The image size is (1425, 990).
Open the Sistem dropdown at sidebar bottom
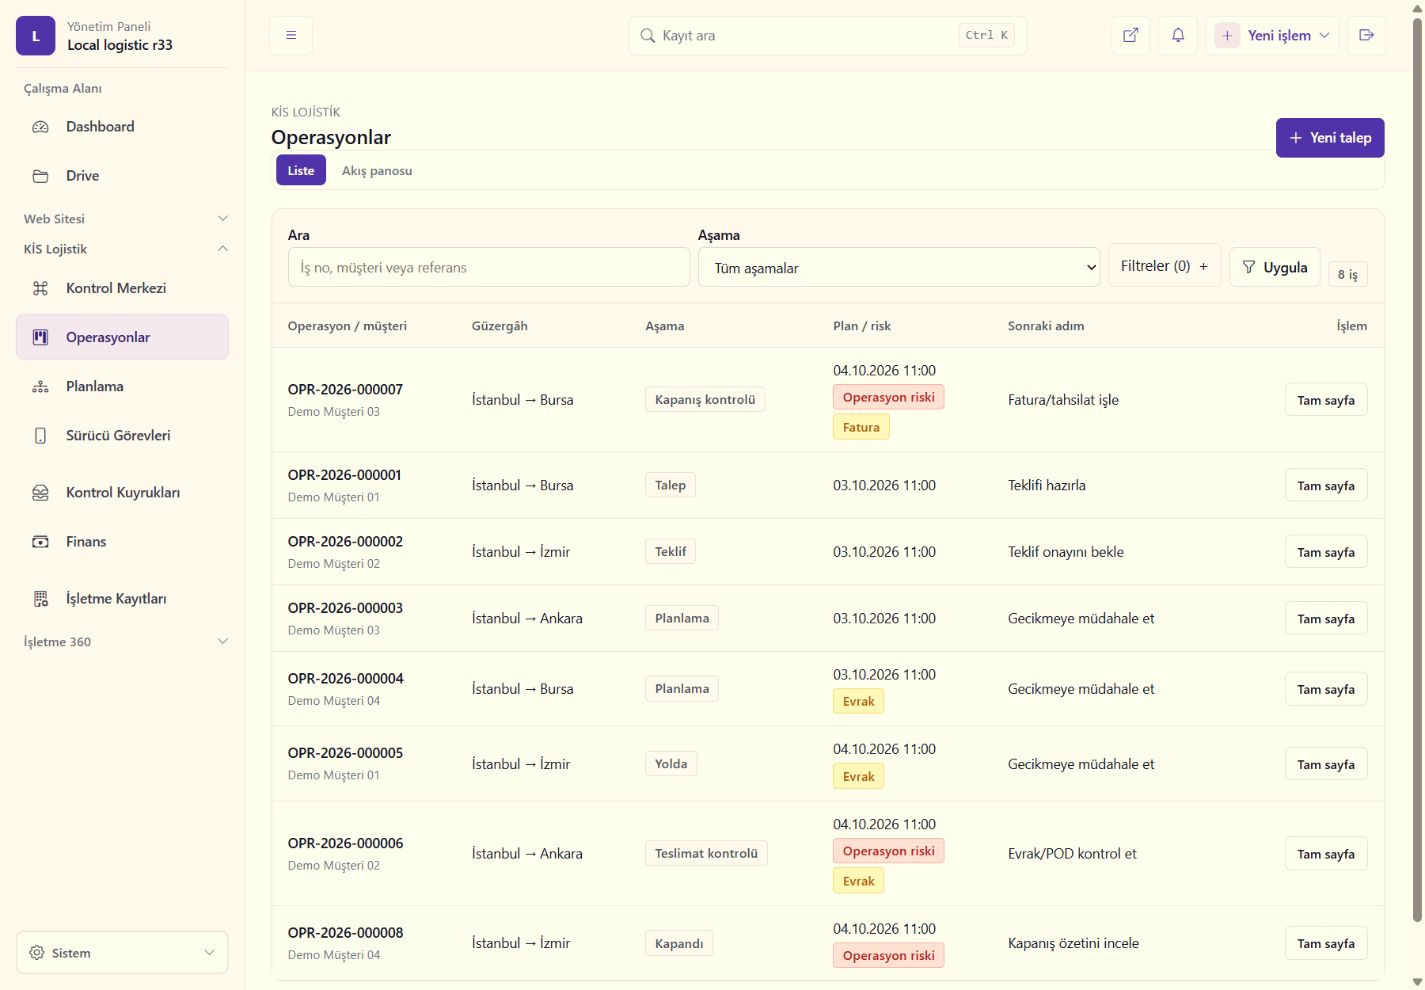click(122, 953)
